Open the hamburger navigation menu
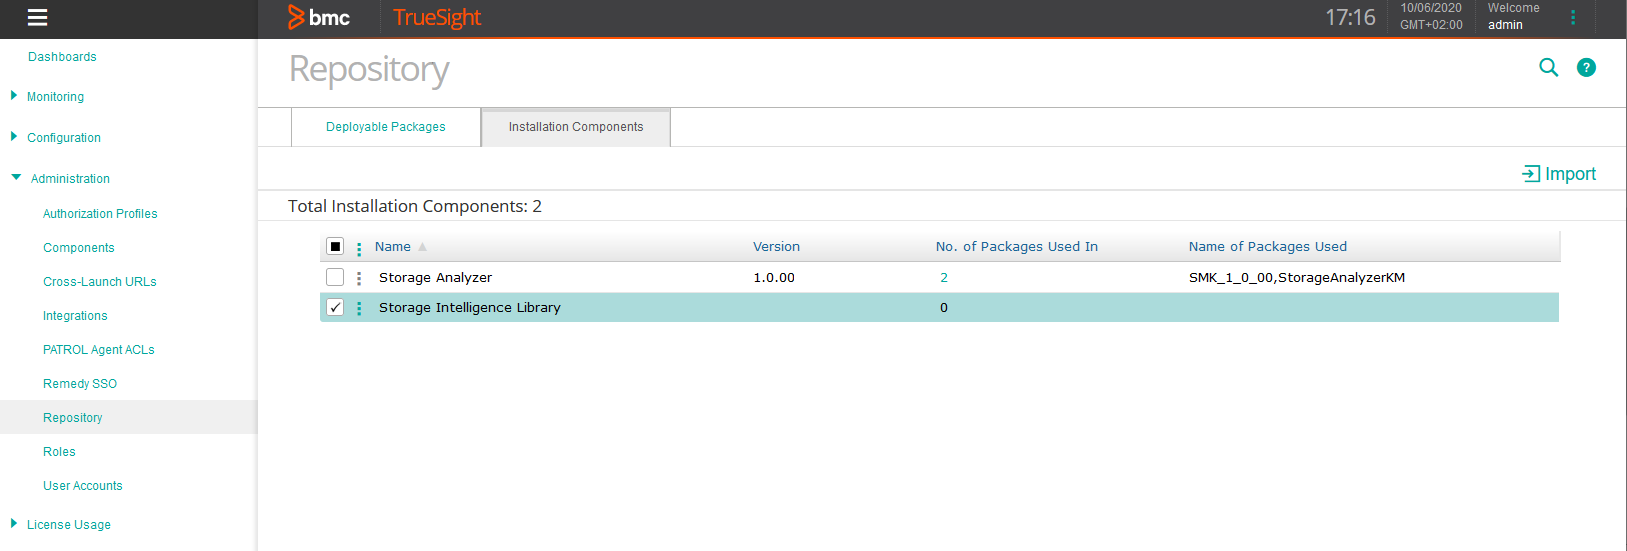The image size is (1627, 551). (37, 18)
